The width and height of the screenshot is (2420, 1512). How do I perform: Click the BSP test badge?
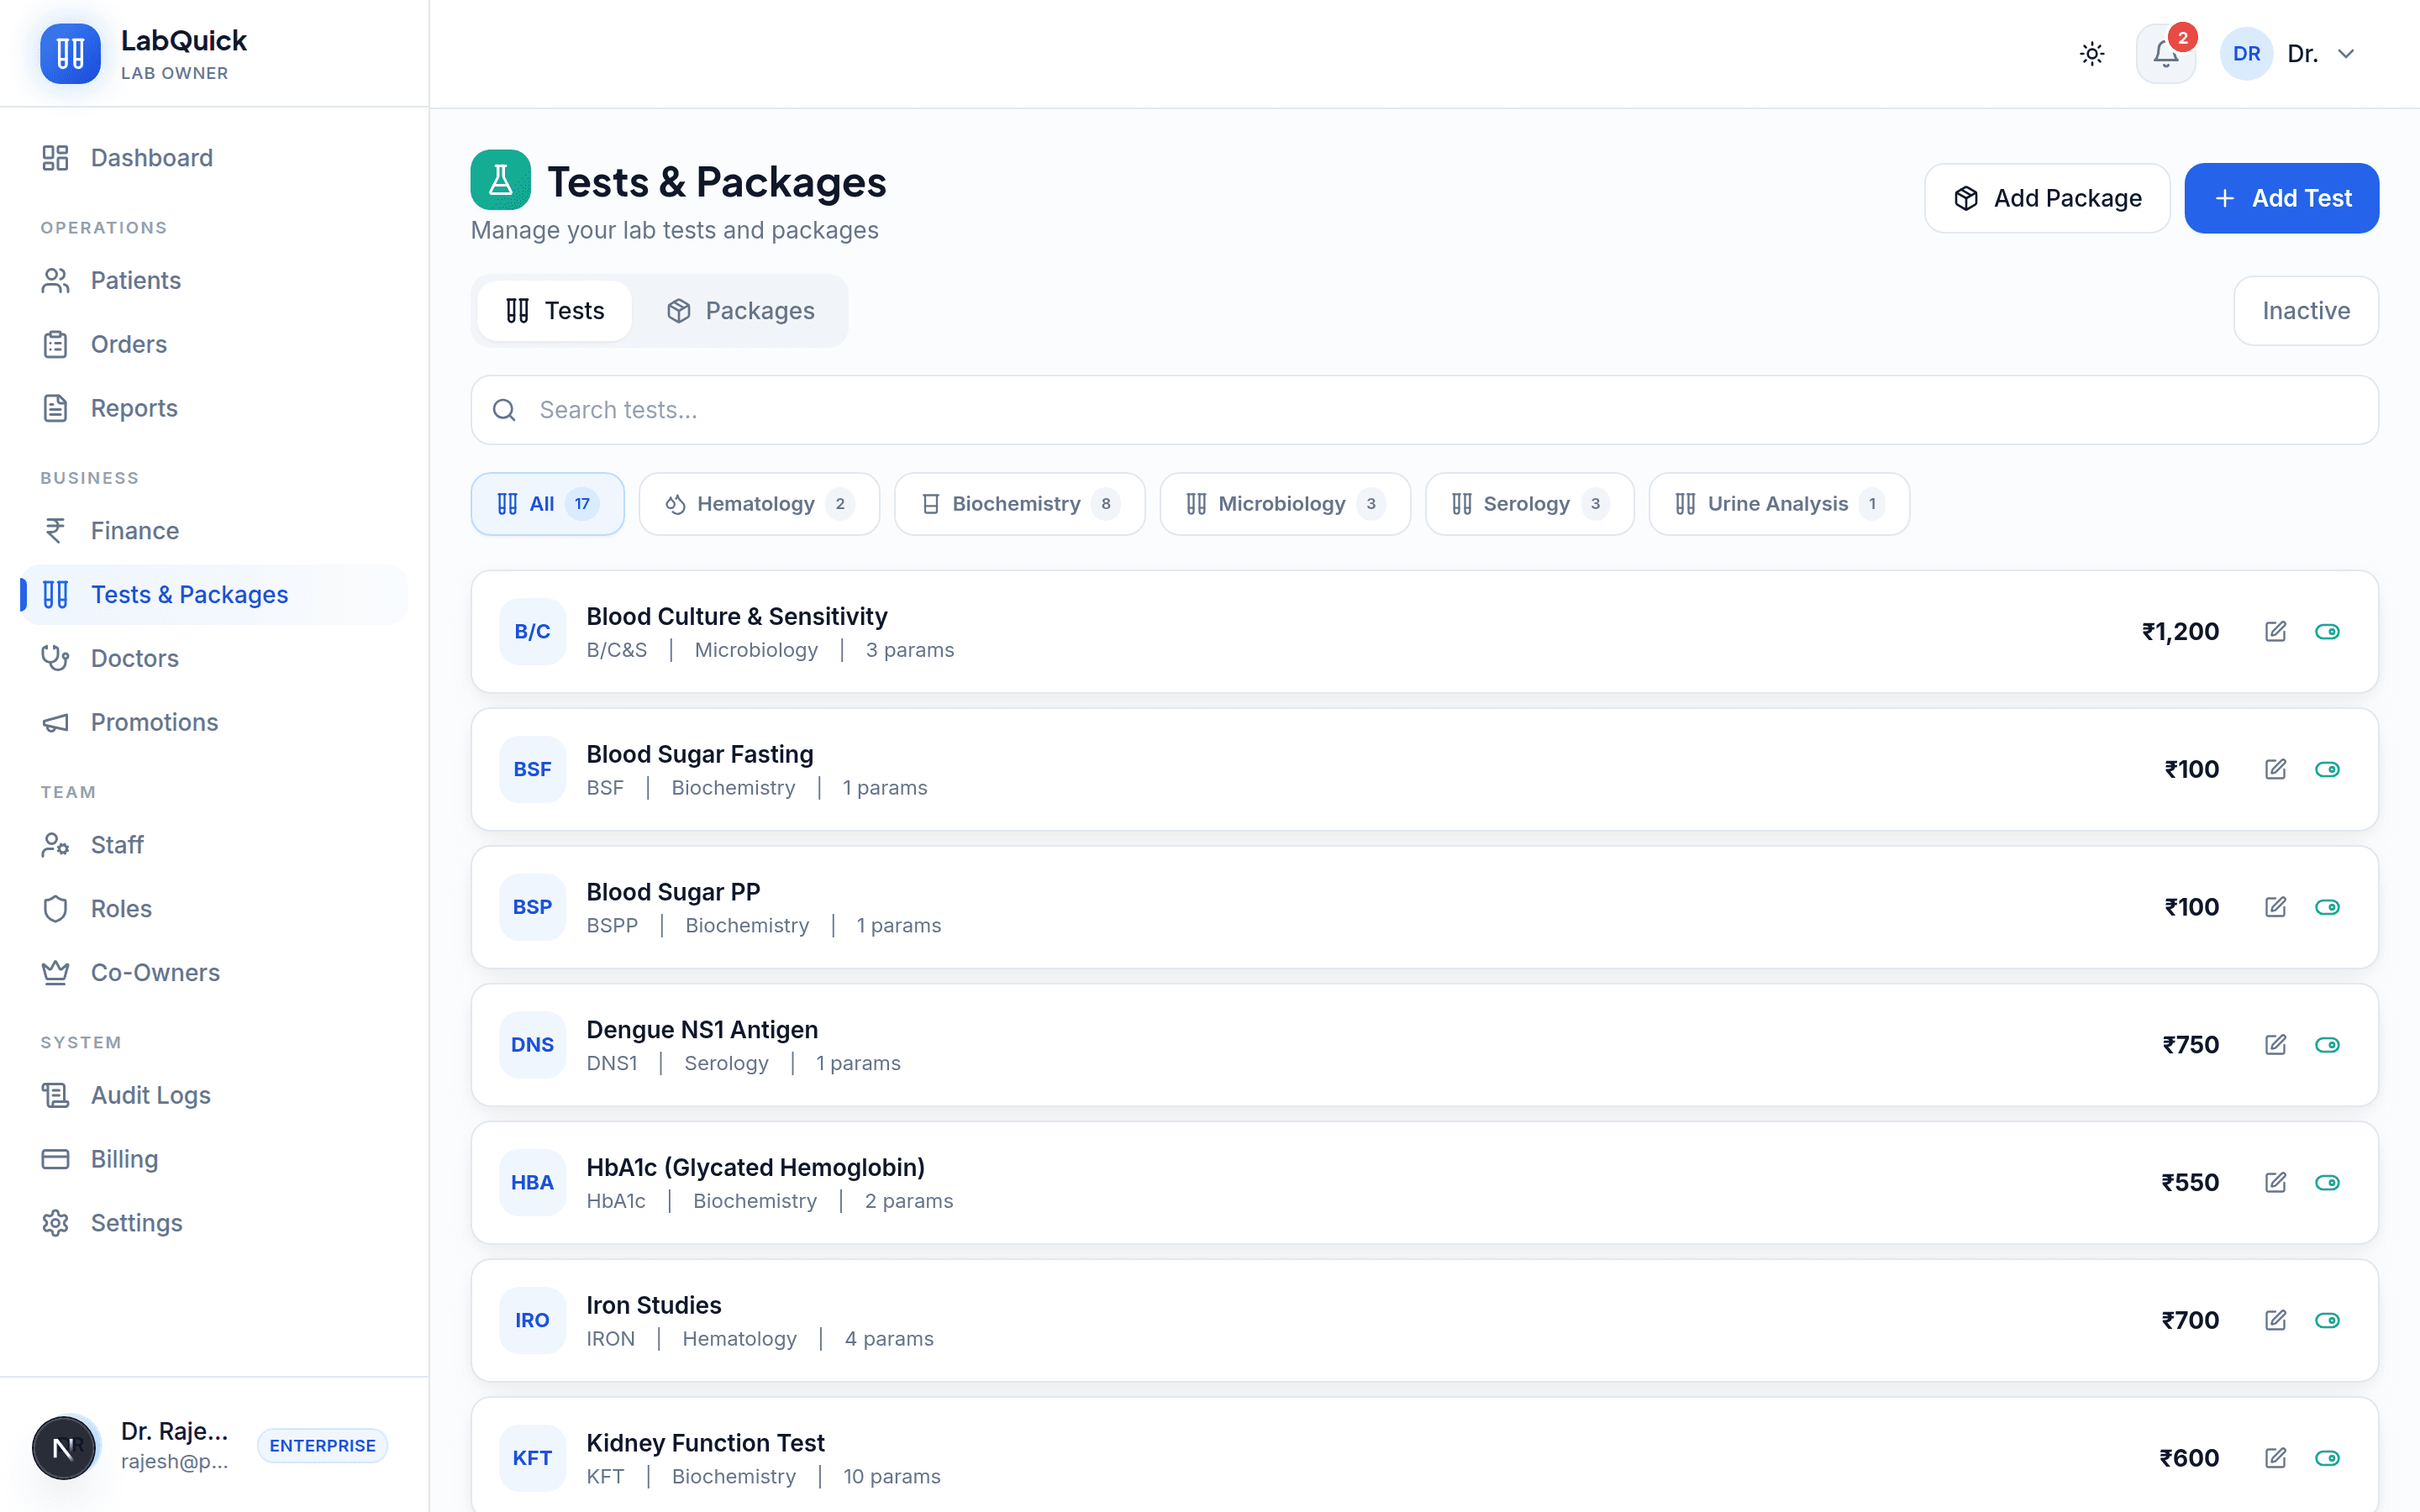click(532, 907)
